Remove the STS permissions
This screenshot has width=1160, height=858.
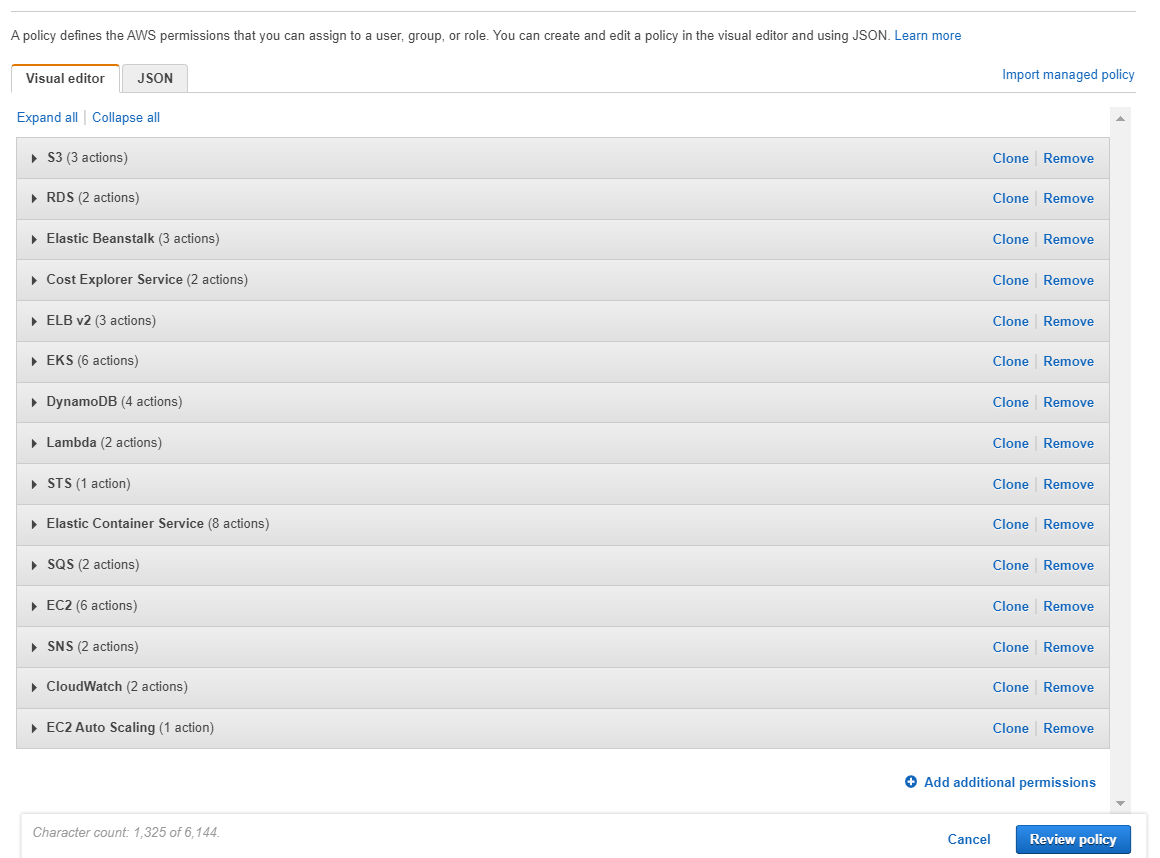[x=1068, y=484]
